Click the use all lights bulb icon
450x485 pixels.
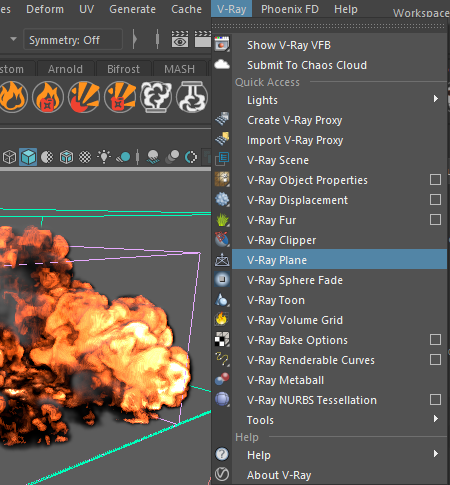pyautogui.click(x=104, y=157)
